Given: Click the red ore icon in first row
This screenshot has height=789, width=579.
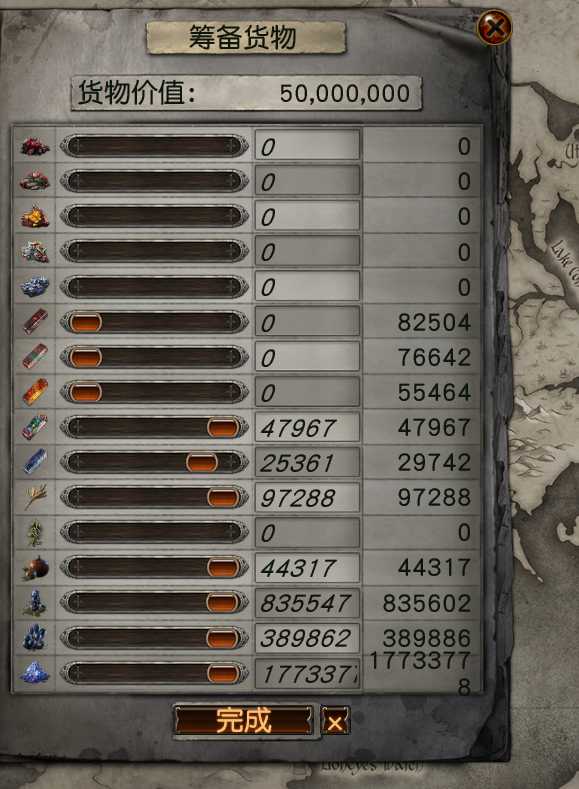Looking at the screenshot, I should [35, 146].
